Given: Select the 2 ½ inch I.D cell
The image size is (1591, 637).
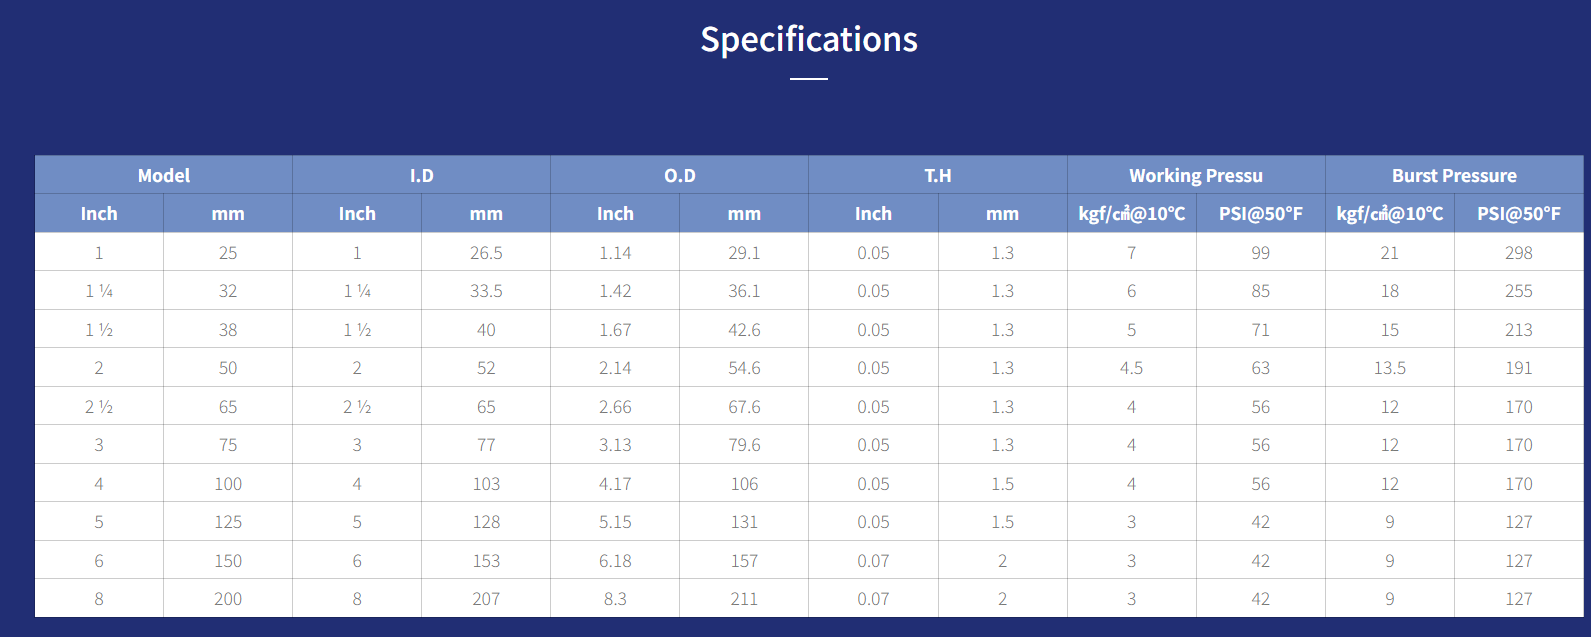Looking at the screenshot, I should pyautogui.click(x=357, y=407).
